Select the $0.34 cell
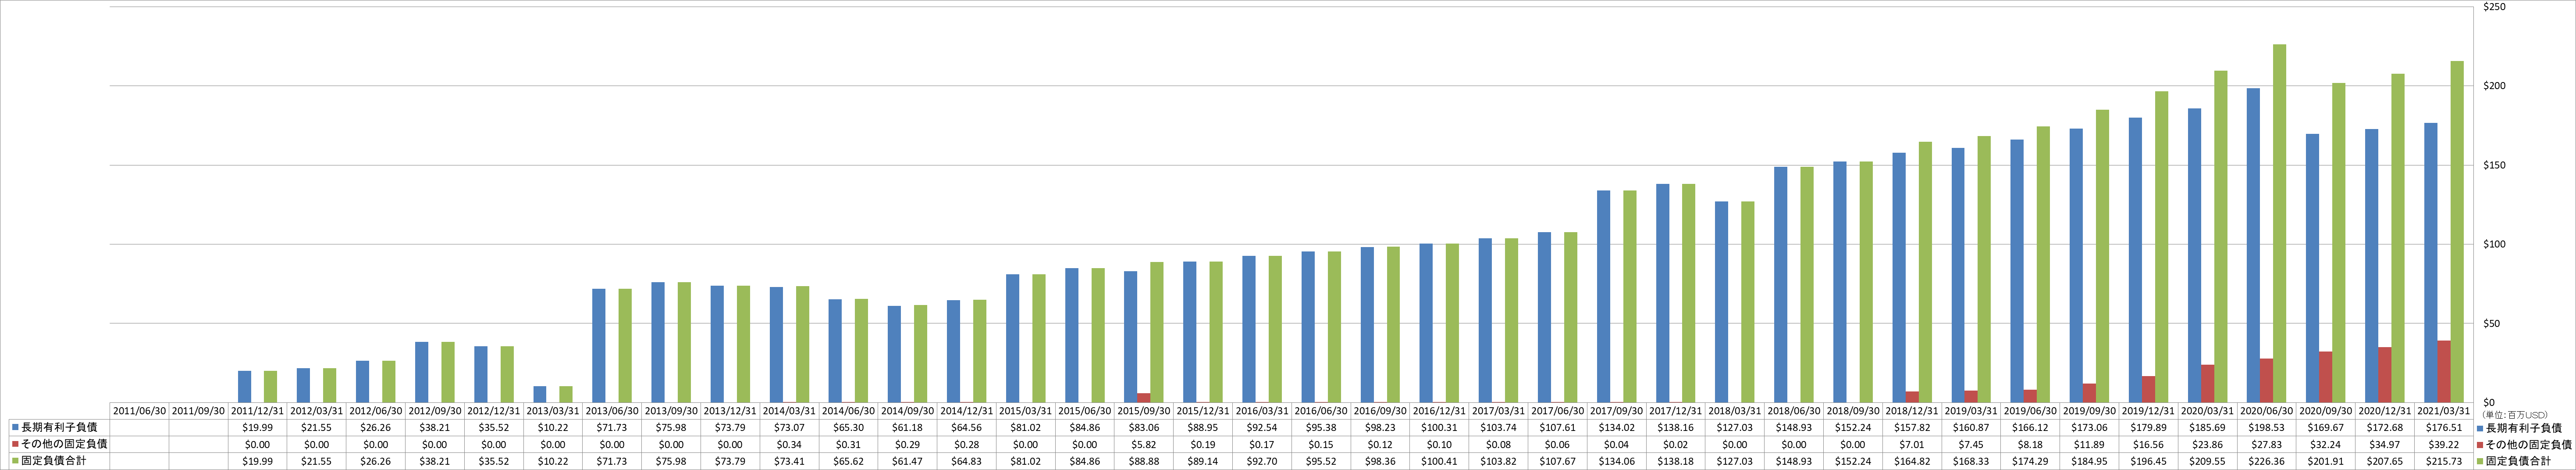 (790, 444)
